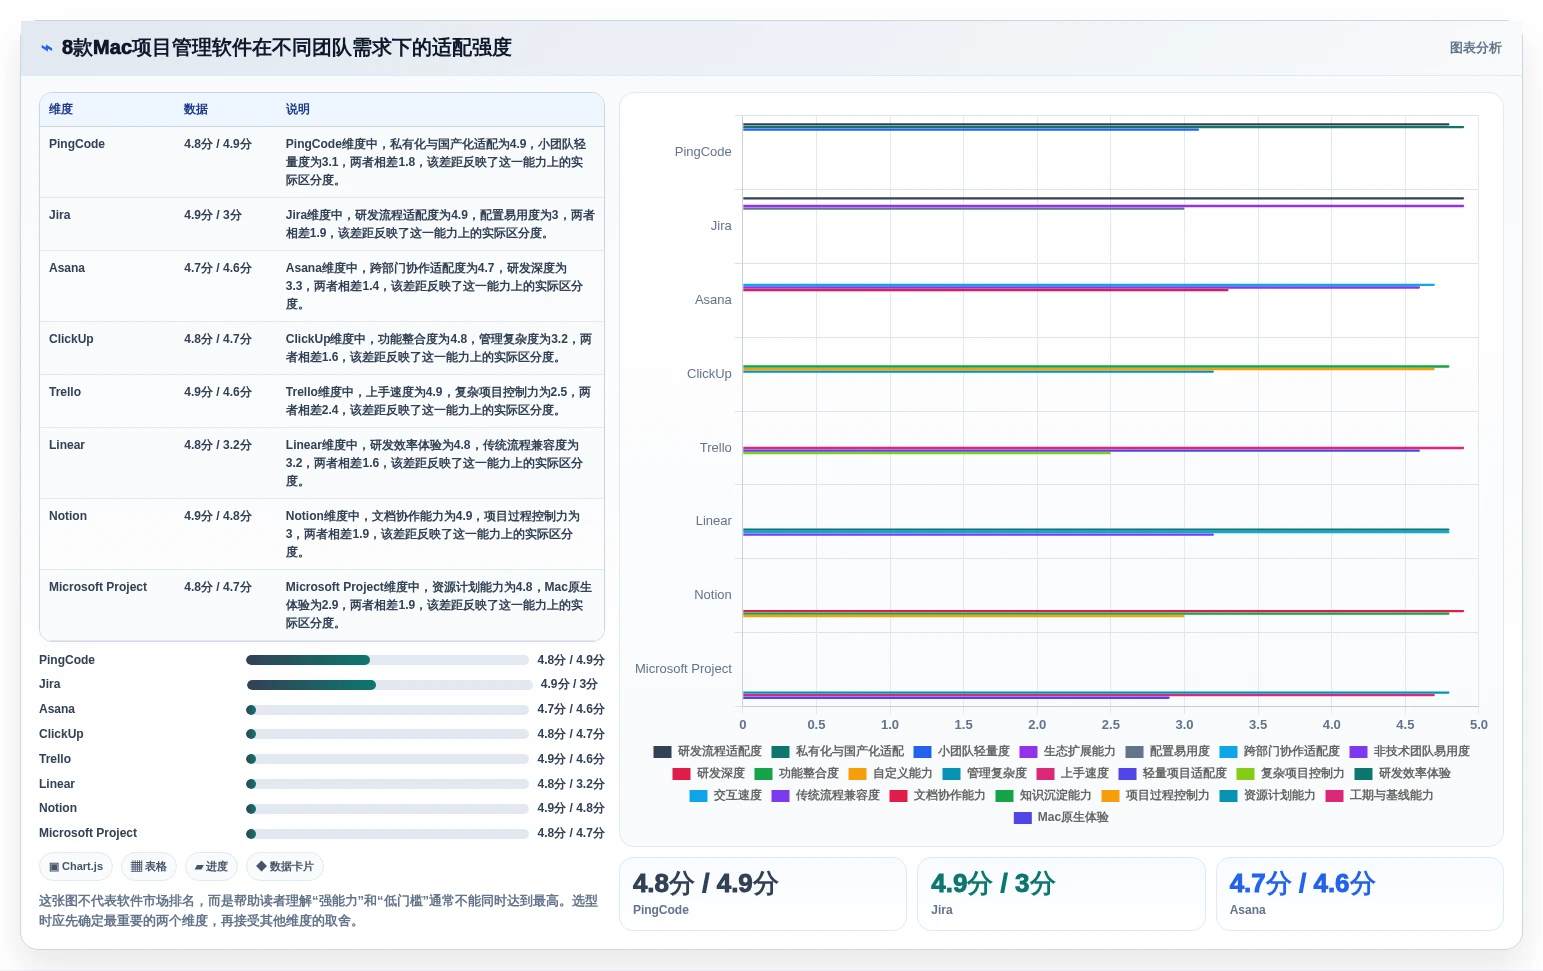The image size is (1543, 971).
Task: Toggle the 配置易用度 legend series
Action: (x=1168, y=751)
